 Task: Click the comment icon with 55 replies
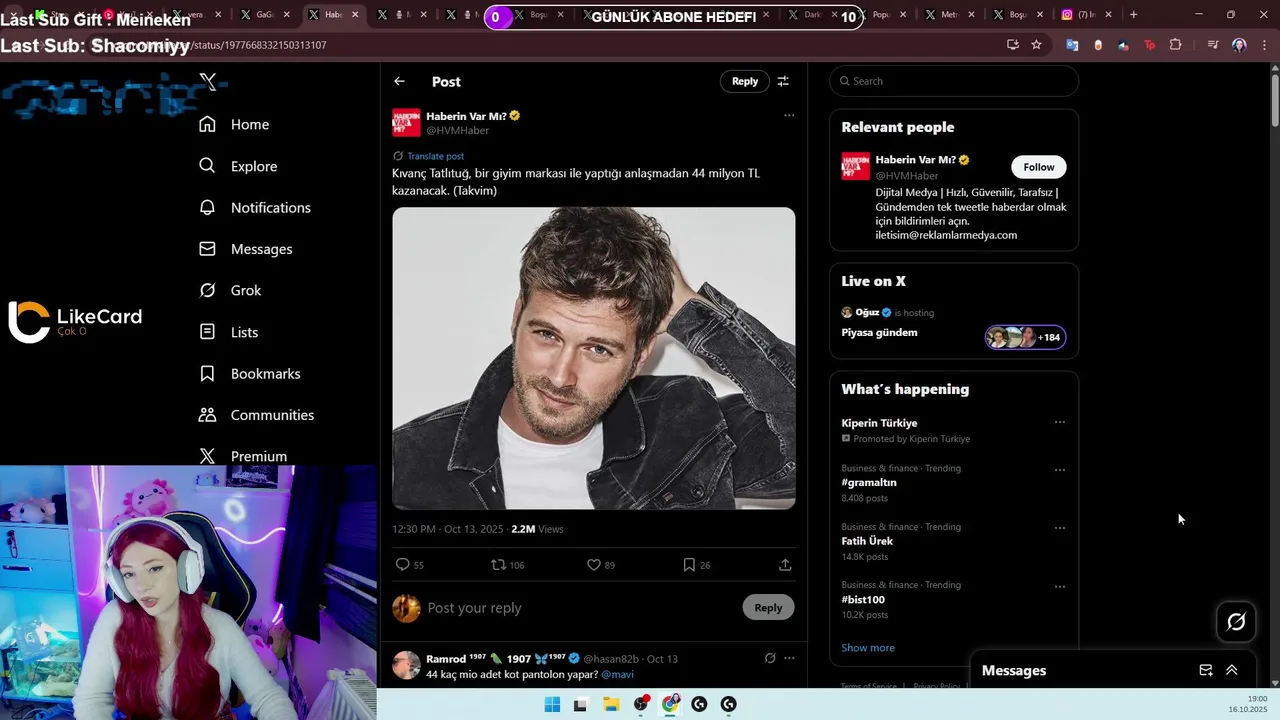click(x=403, y=565)
